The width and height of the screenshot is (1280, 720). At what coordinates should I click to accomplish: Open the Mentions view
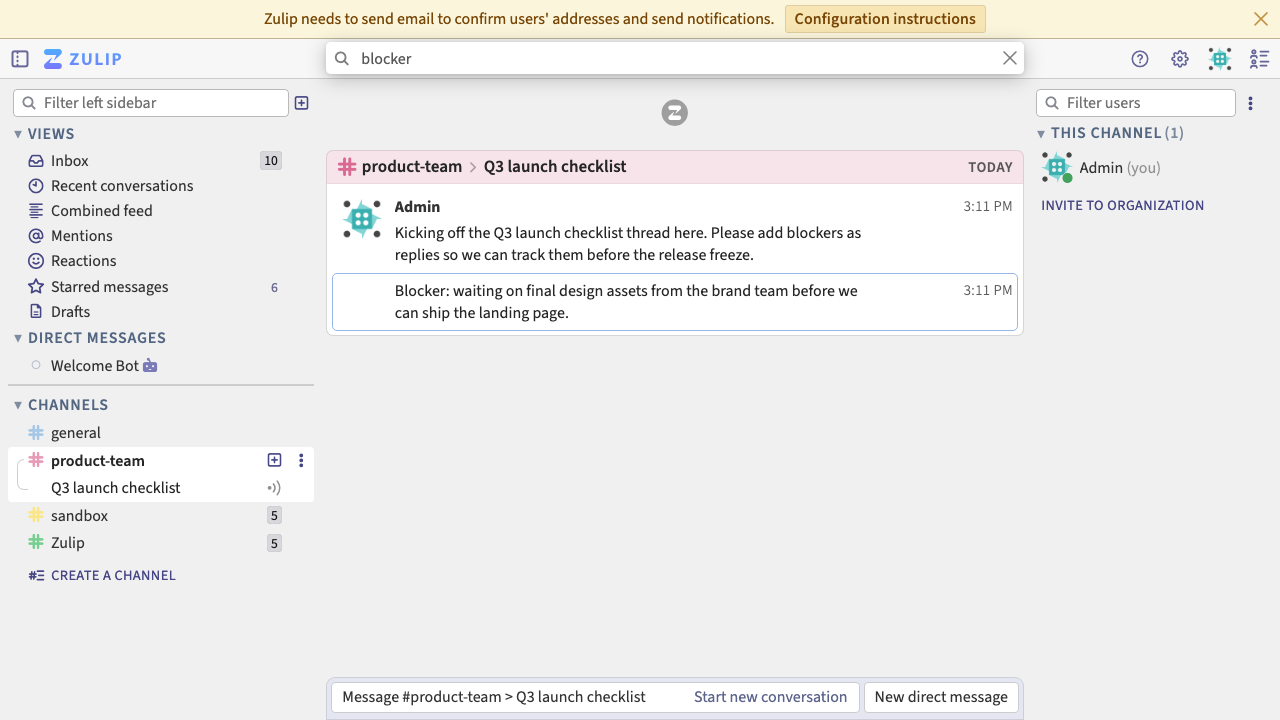(82, 236)
